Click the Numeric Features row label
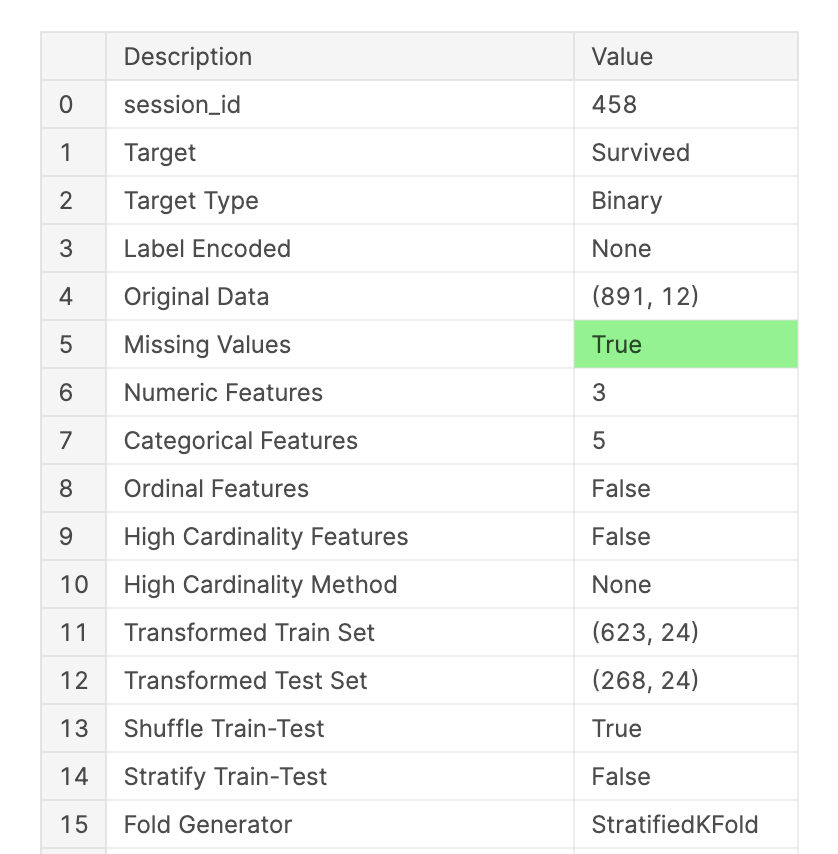The height and width of the screenshot is (854, 838). pyautogui.click(x=223, y=393)
